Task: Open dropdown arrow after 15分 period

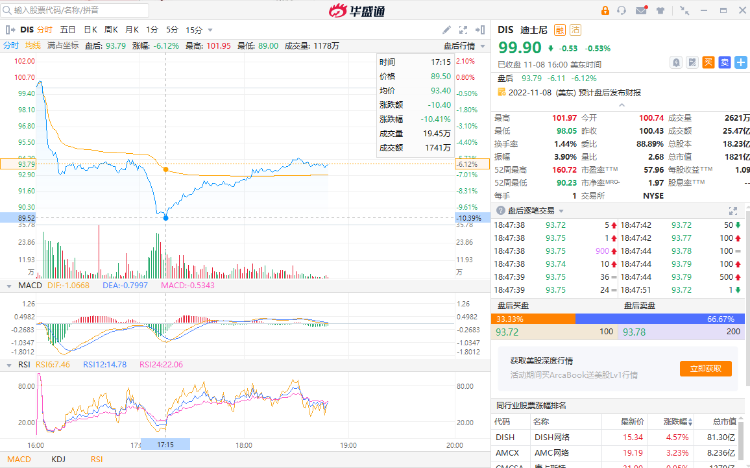Action: click(x=210, y=30)
